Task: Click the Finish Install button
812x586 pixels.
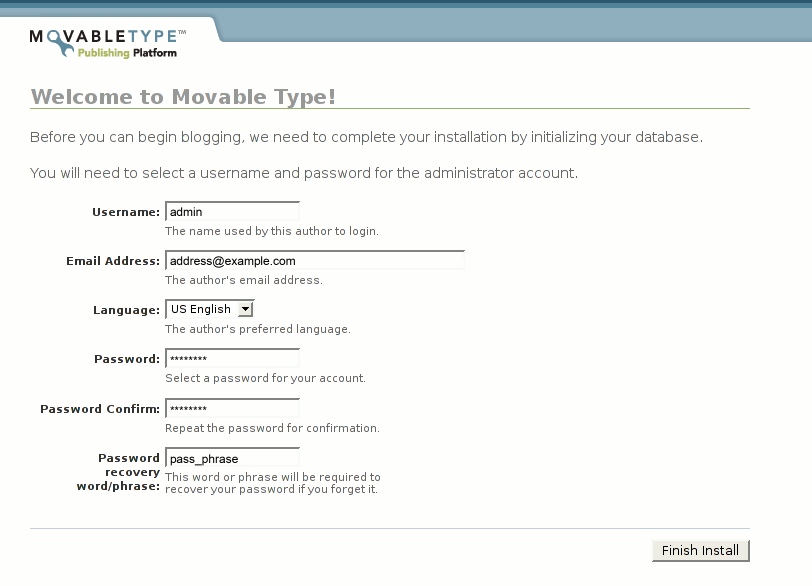Action: coord(701,550)
